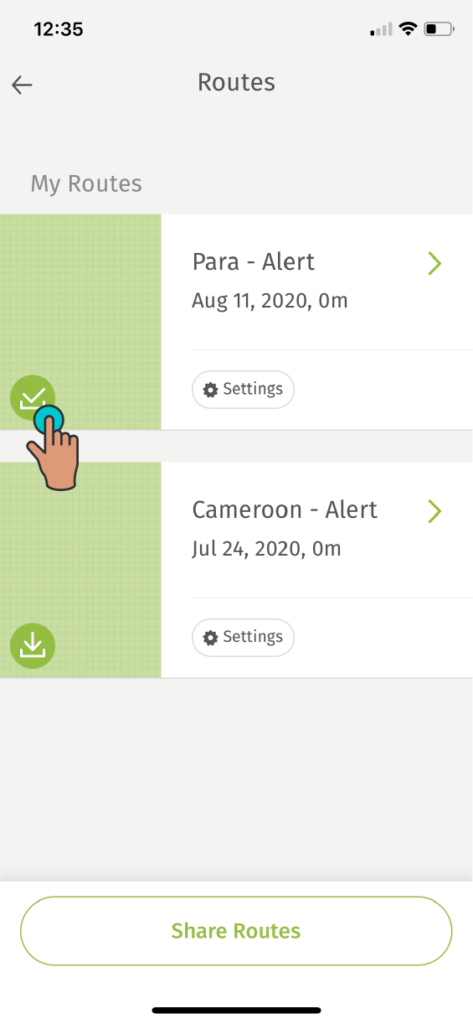Tap the Jul 24, 2020 date line

pos(267,549)
